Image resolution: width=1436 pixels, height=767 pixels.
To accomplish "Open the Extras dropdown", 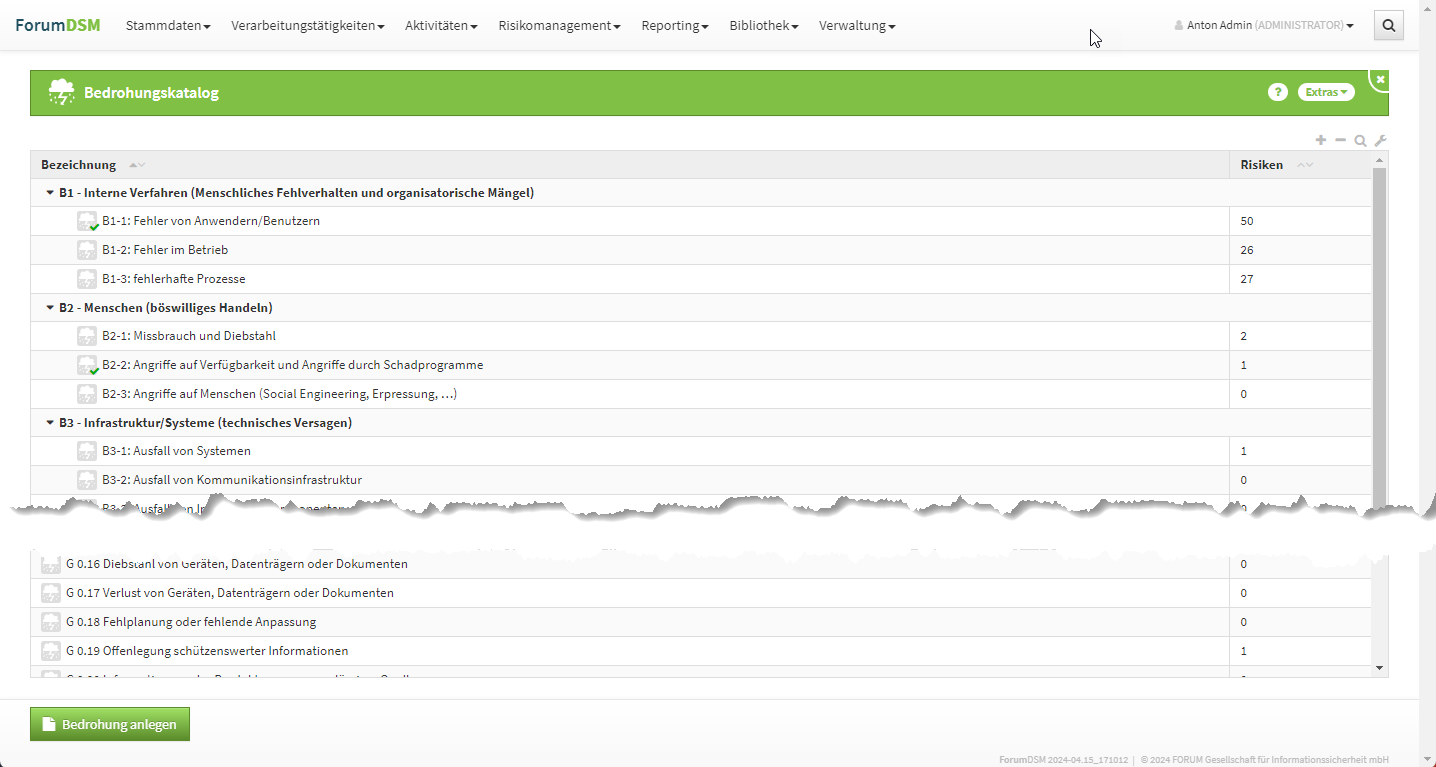I will coord(1326,92).
